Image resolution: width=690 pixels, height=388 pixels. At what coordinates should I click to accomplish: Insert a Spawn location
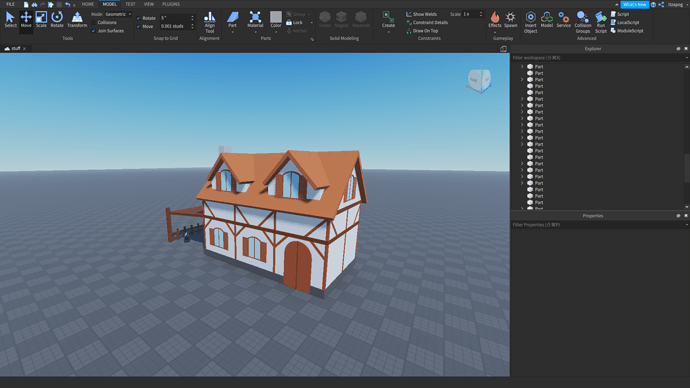pyautogui.click(x=510, y=20)
